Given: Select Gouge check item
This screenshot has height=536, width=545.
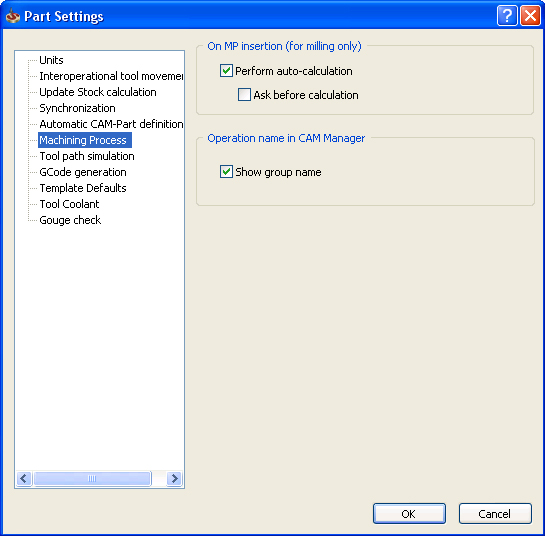Looking at the screenshot, I should click(70, 220).
